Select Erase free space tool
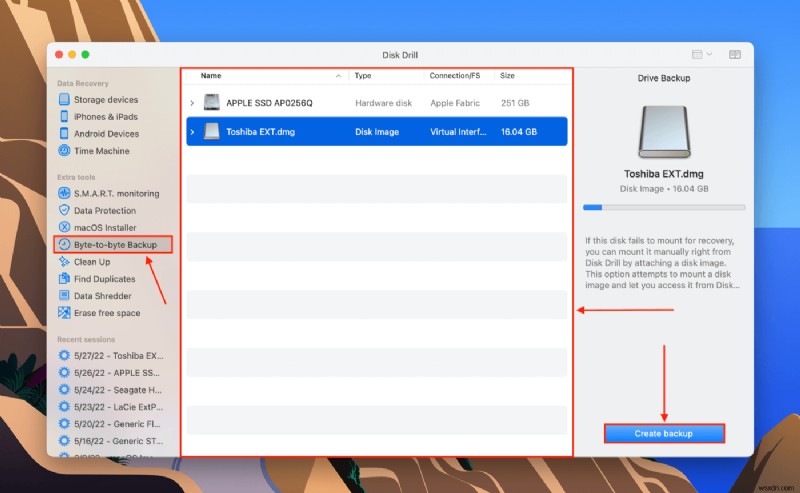The image size is (800, 493). pyautogui.click(x=107, y=313)
